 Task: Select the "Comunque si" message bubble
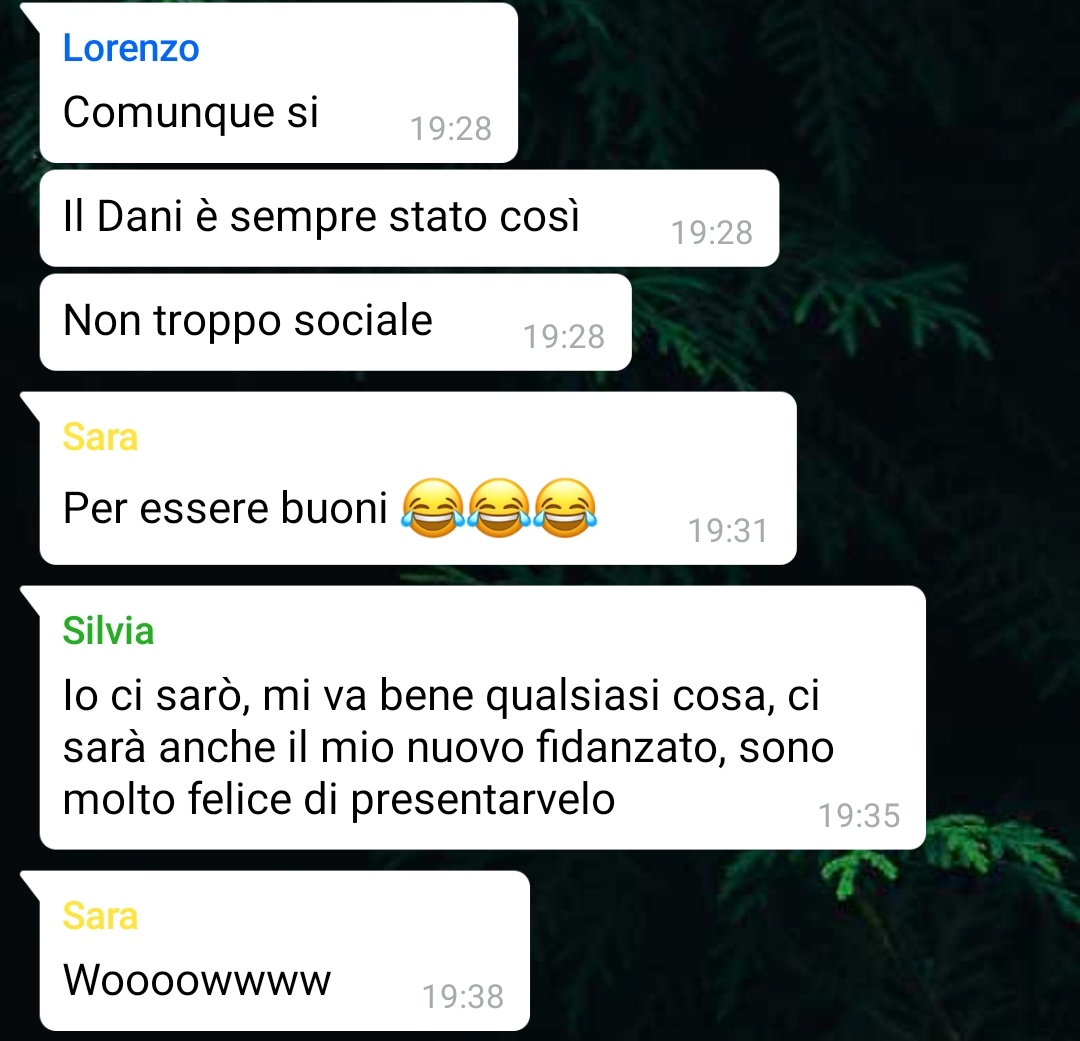pos(278,83)
